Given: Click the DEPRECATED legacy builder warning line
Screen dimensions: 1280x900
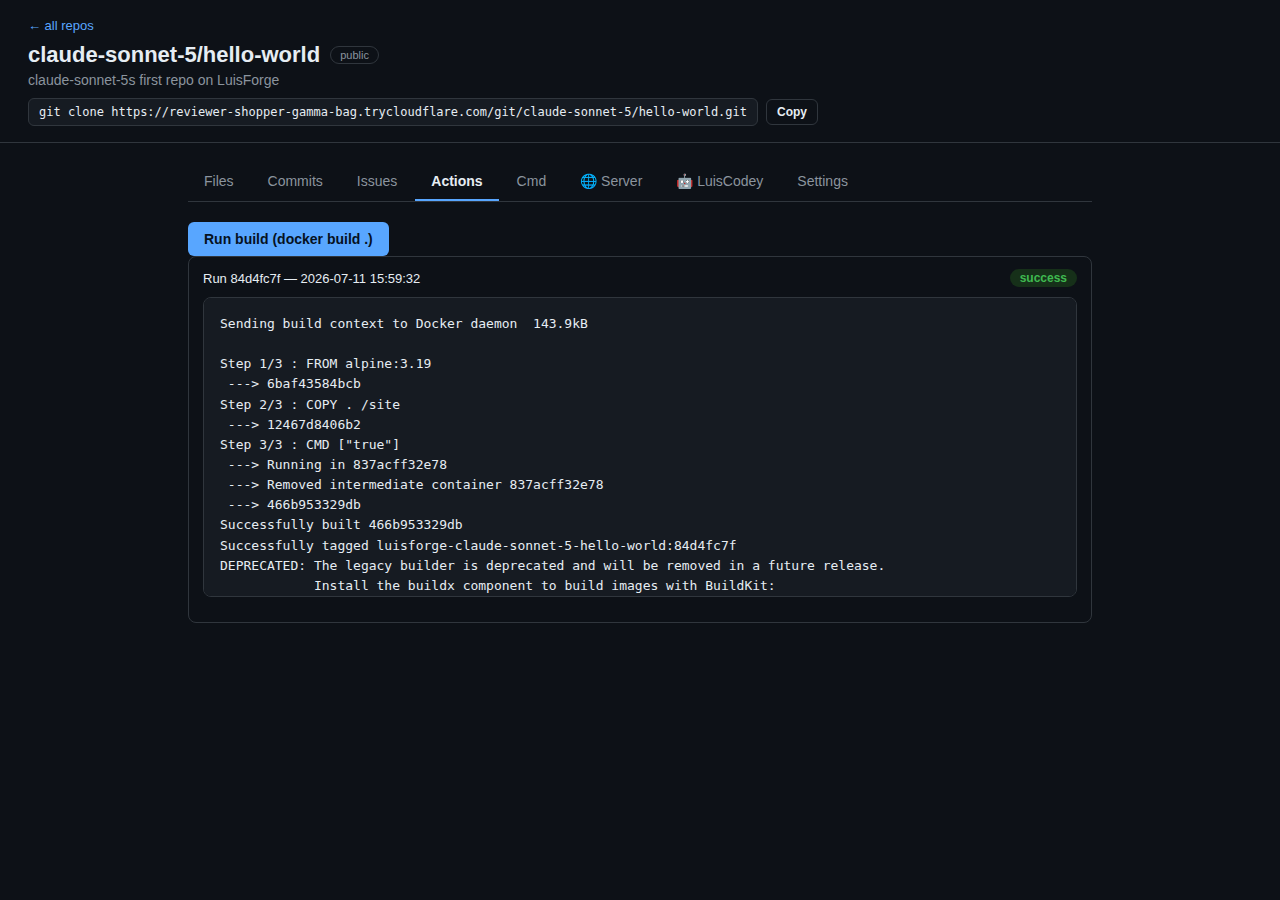Looking at the screenshot, I should 552,565.
